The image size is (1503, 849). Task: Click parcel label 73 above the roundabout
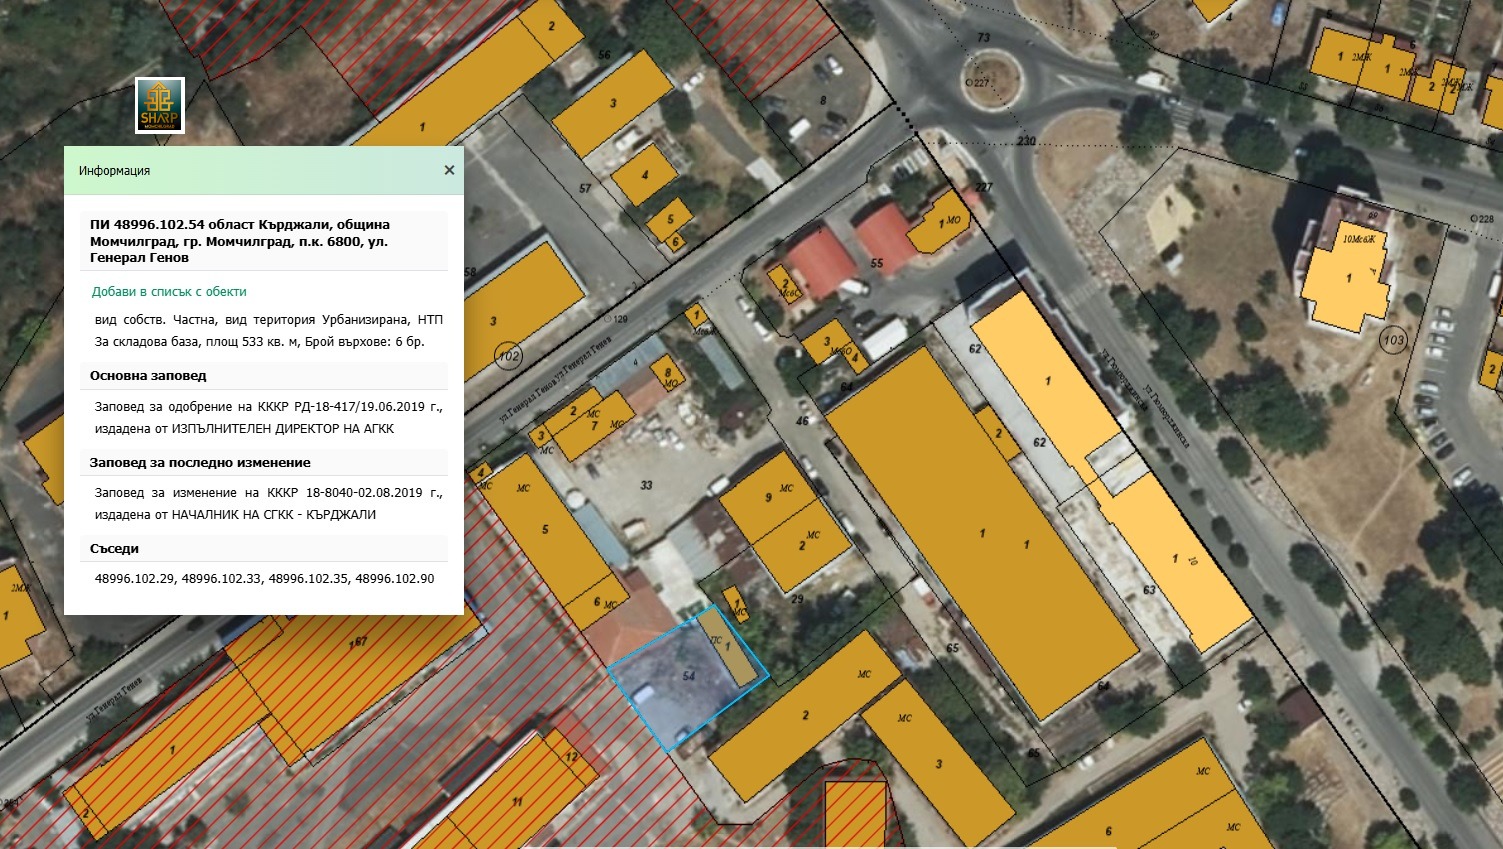(983, 38)
